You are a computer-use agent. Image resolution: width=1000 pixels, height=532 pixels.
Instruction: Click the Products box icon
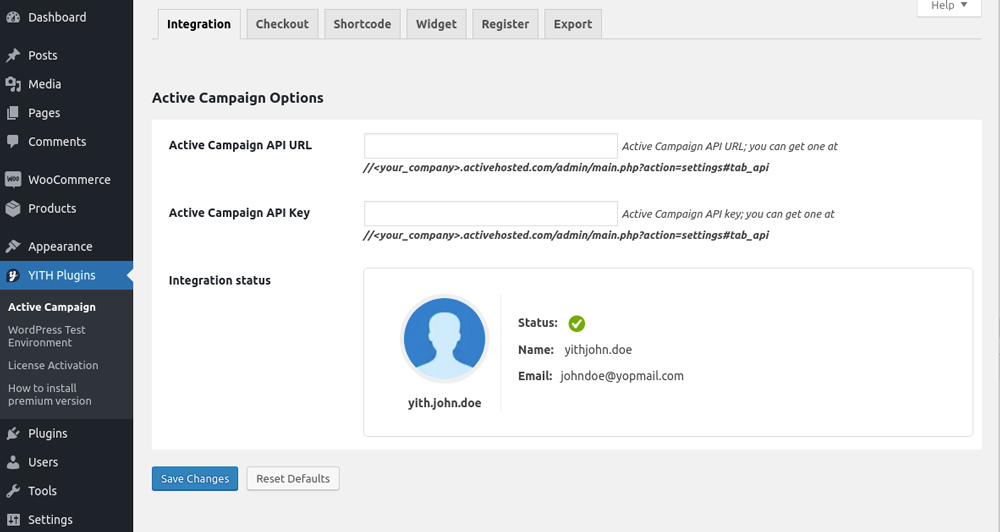[13, 209]
